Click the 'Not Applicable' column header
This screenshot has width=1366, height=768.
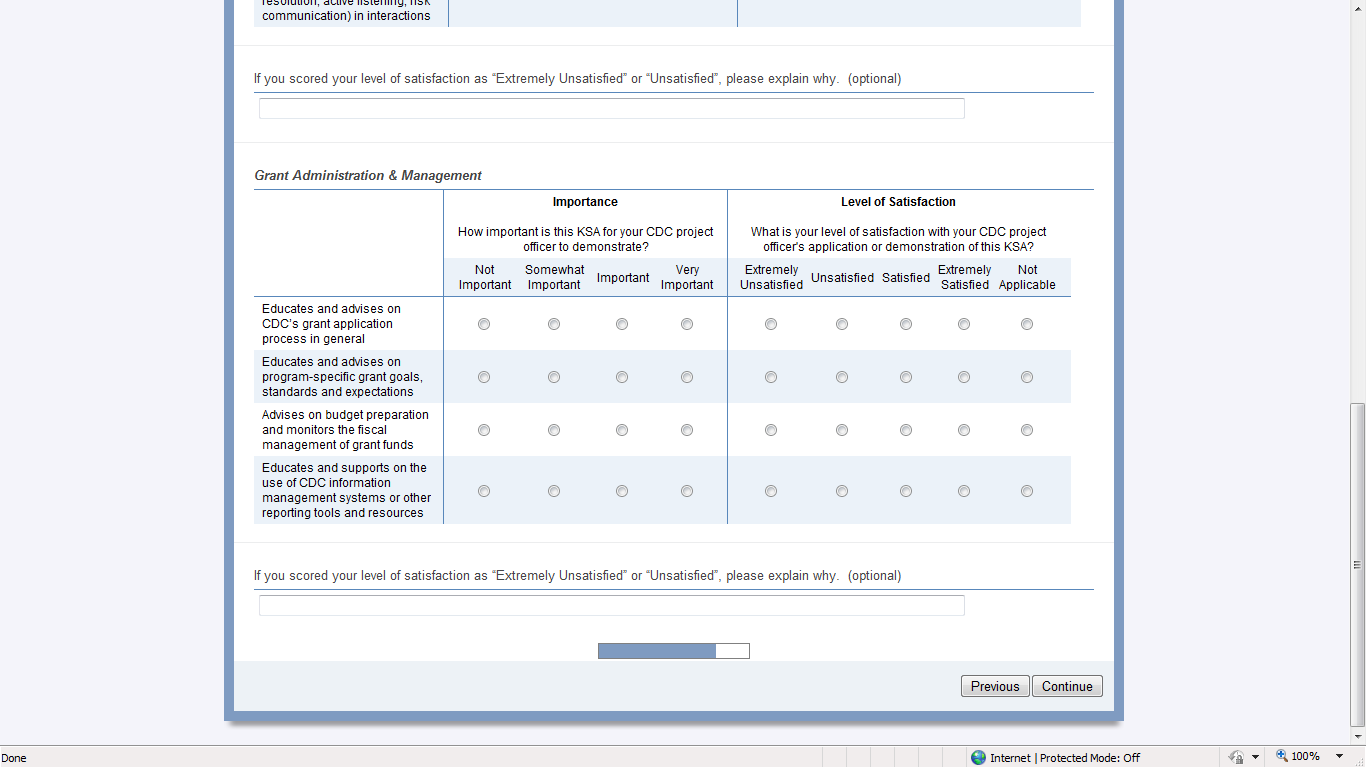click(1027, 277)
